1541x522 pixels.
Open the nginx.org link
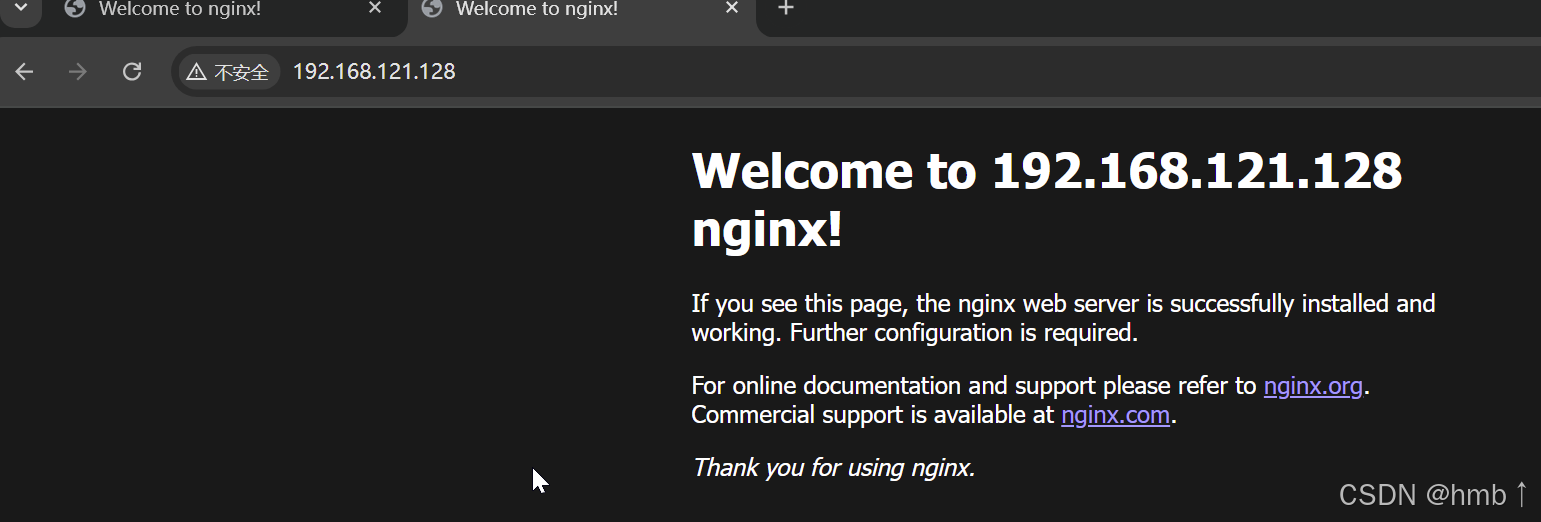[1313, 386]
